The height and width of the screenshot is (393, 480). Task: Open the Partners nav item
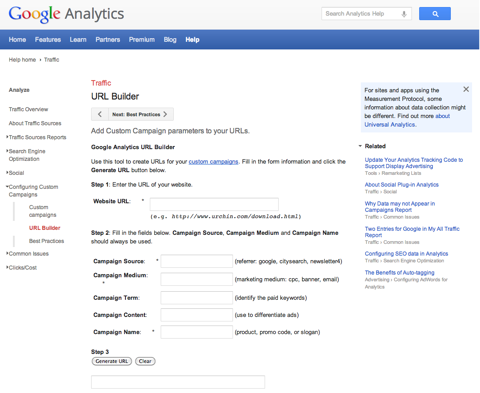[x=108, y=40]
